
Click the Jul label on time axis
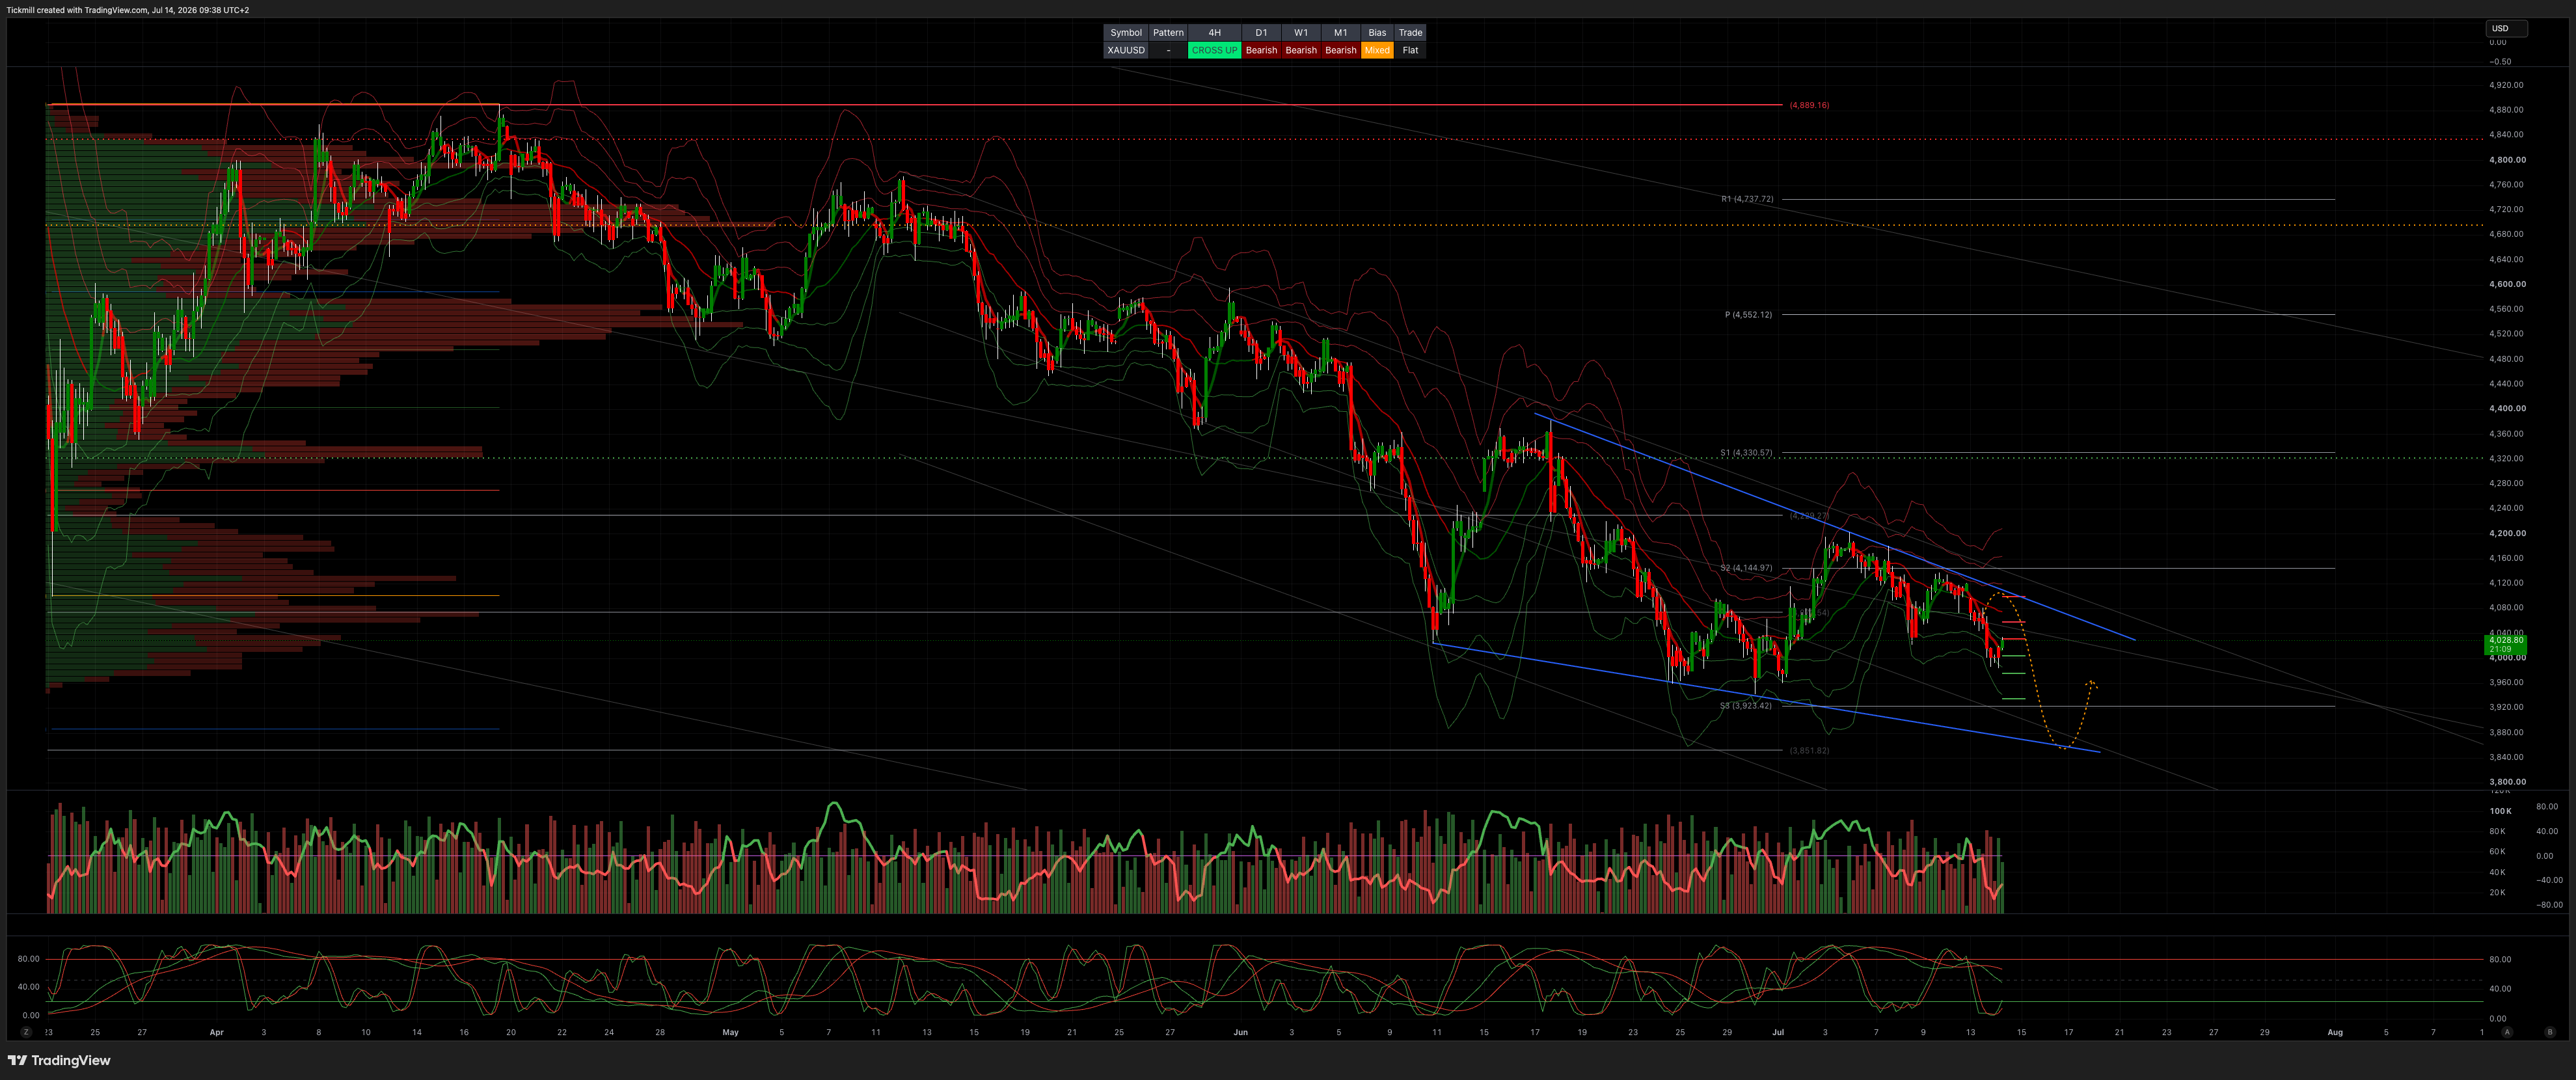coord(1778,1032)
